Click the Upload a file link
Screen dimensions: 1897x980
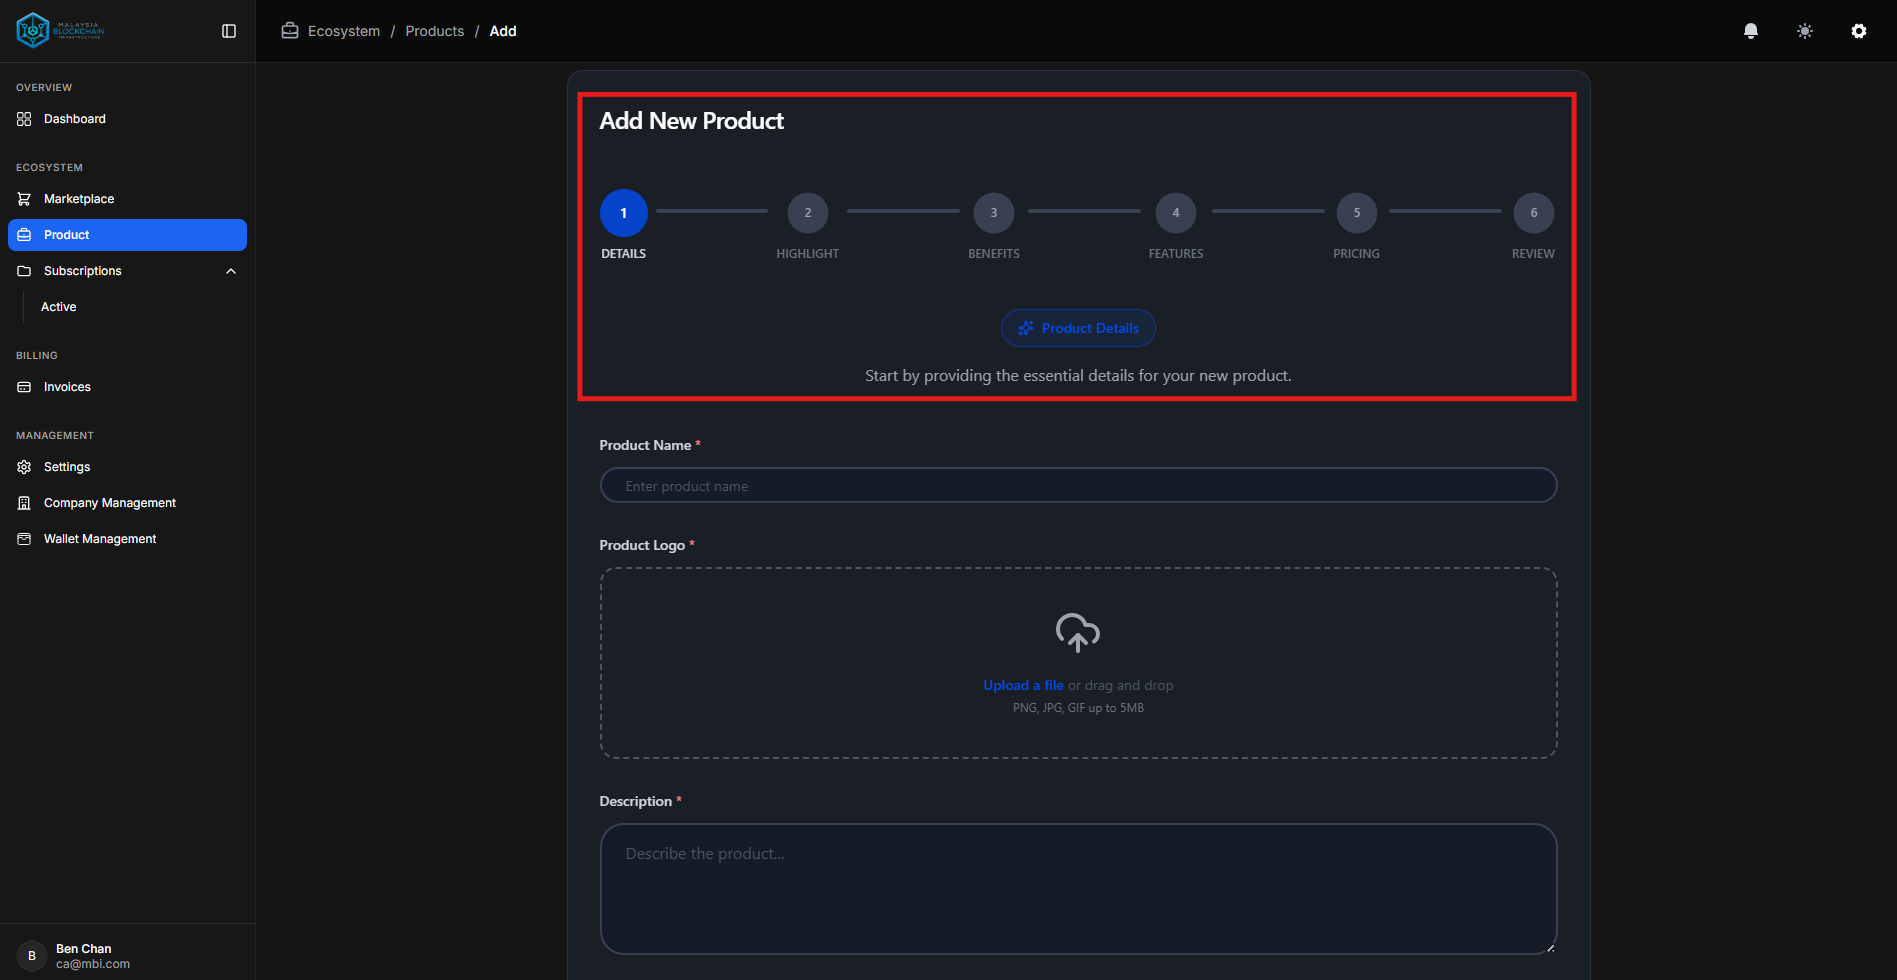(x=1023, y=685)
